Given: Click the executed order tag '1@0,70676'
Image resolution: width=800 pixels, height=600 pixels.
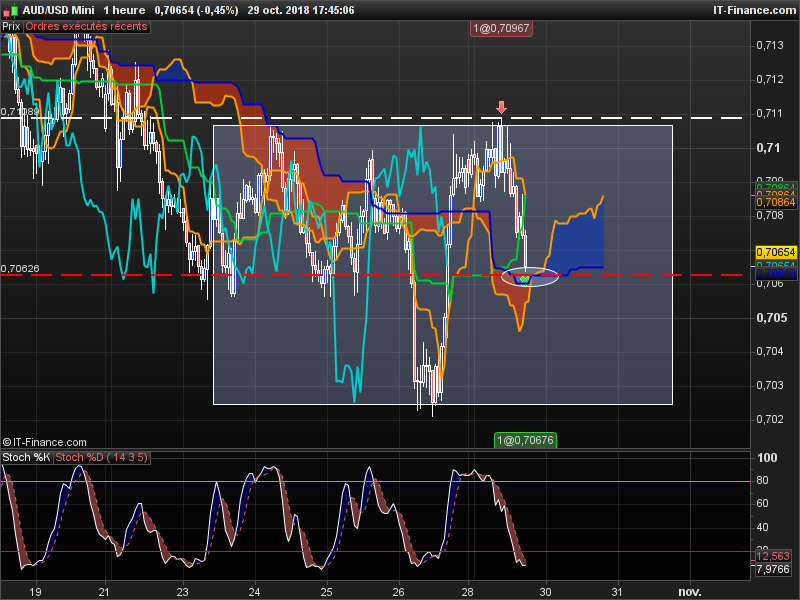Looking at the screenshot, I should [x=525, y=440].
